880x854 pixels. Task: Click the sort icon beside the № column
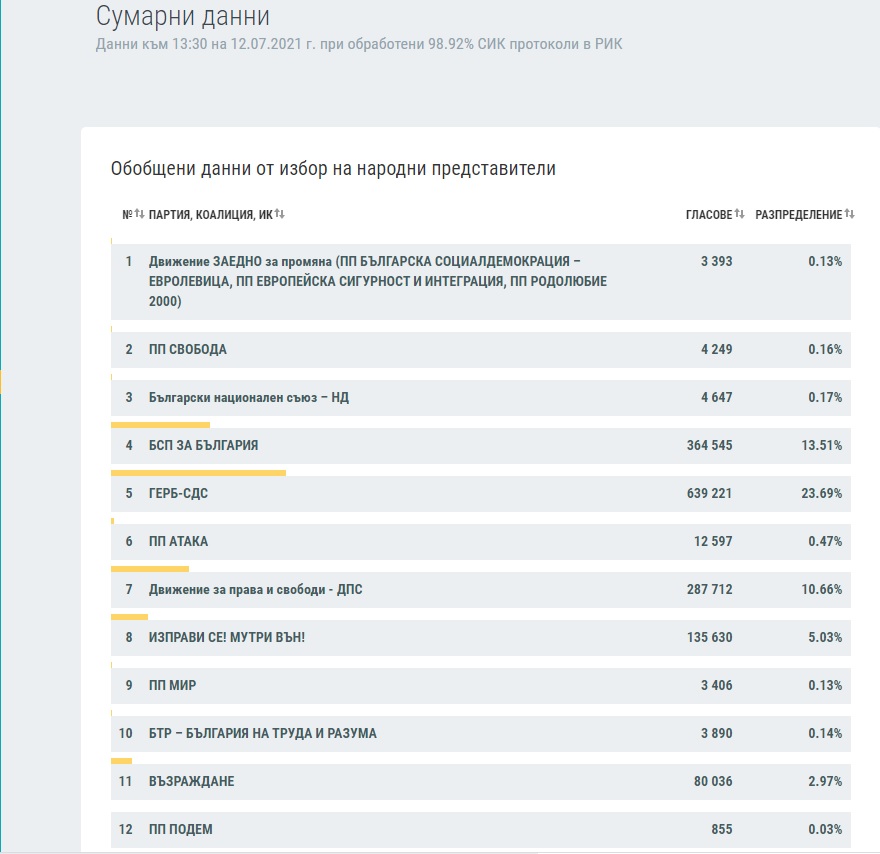139,215
